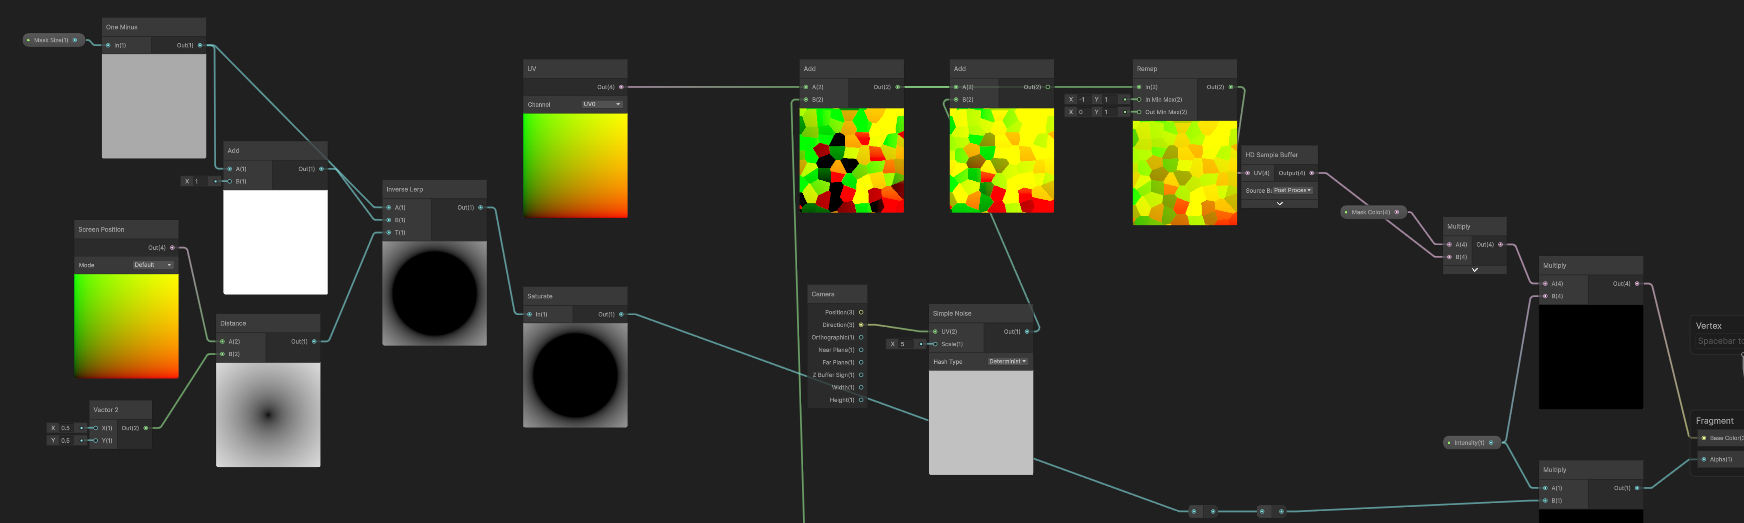Image resolution: width=1744 pixels, height=523 pixels.
Task: Select the black Multiply preview above Intensity
Action: [x=1591, y=357]
